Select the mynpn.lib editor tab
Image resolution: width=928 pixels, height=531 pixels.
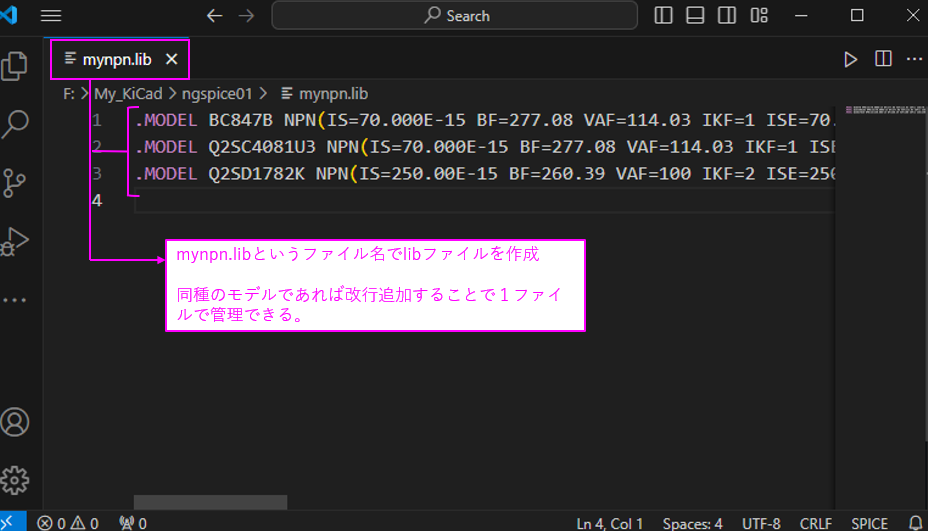point(117,59)
